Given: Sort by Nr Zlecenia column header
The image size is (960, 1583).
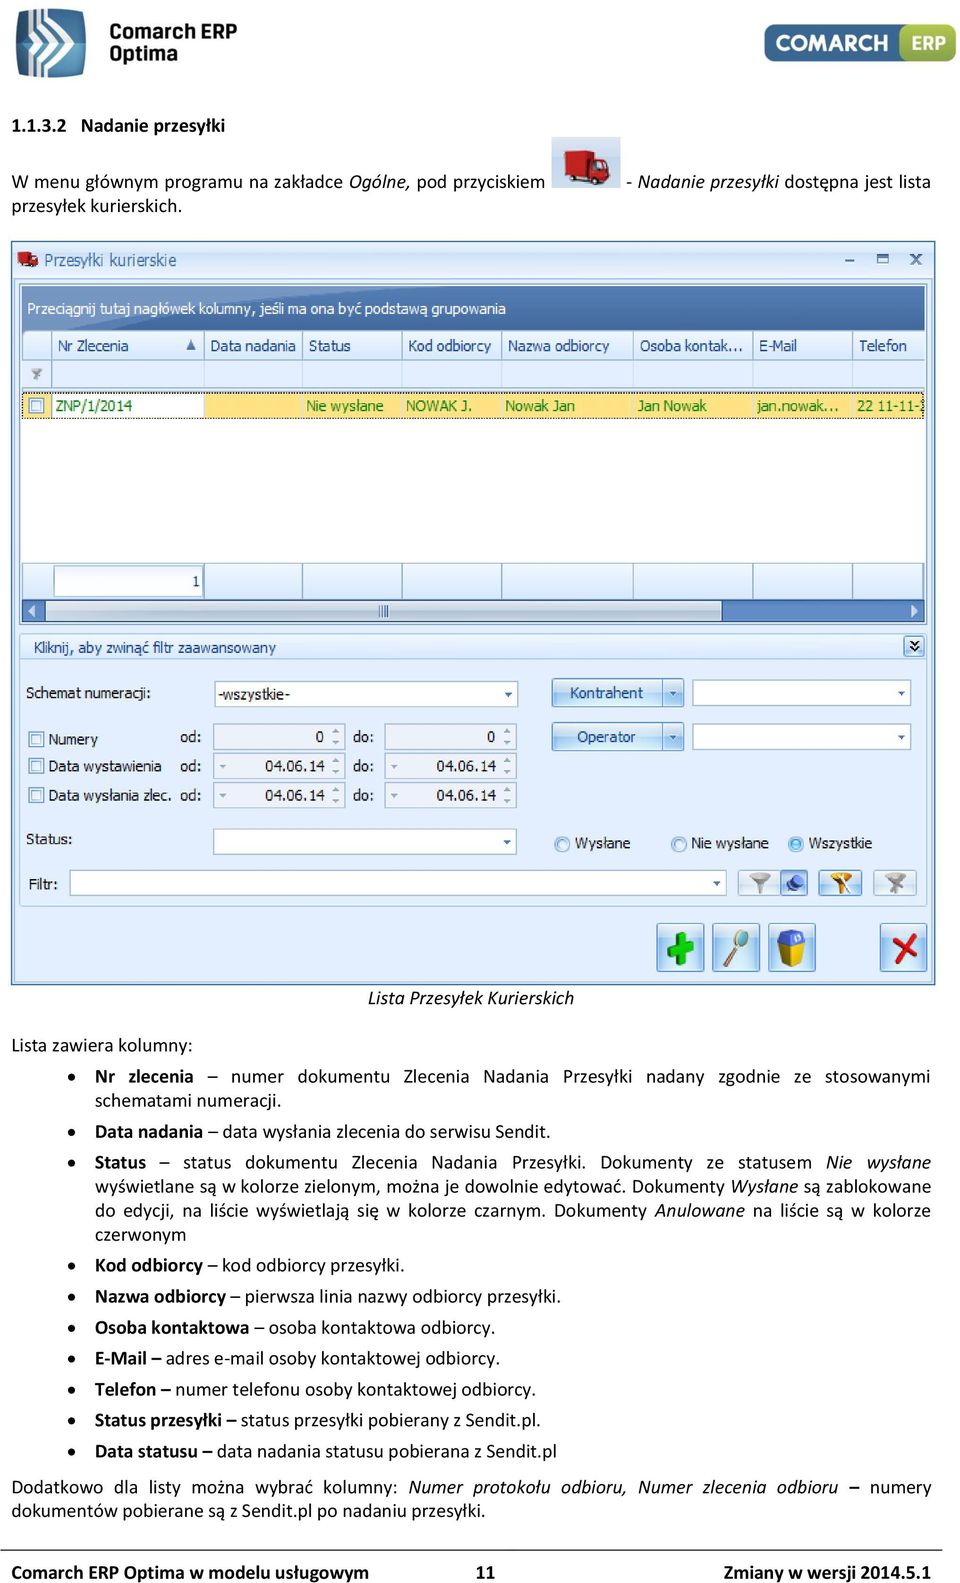Looking at the screenshot, I should coord(127,346).
